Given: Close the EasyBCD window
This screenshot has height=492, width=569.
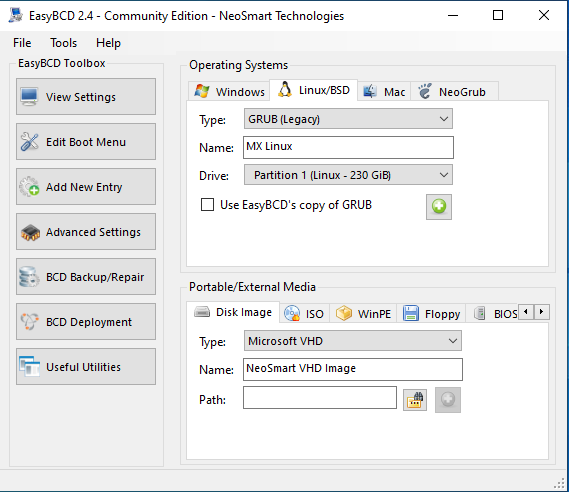Looking at the screenshot, I should [544, 15].
